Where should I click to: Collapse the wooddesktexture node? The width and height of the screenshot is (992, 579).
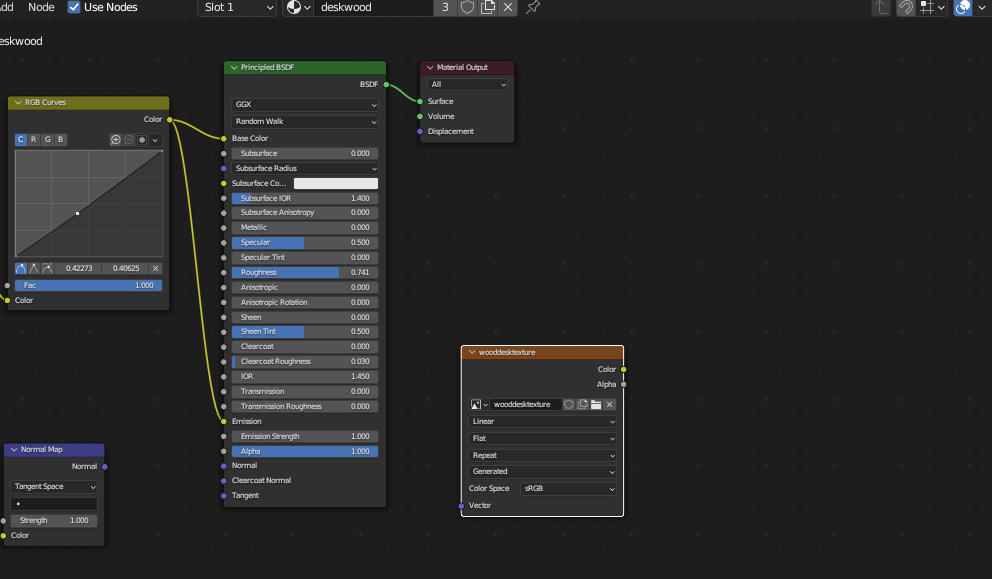tap(472, 352)
